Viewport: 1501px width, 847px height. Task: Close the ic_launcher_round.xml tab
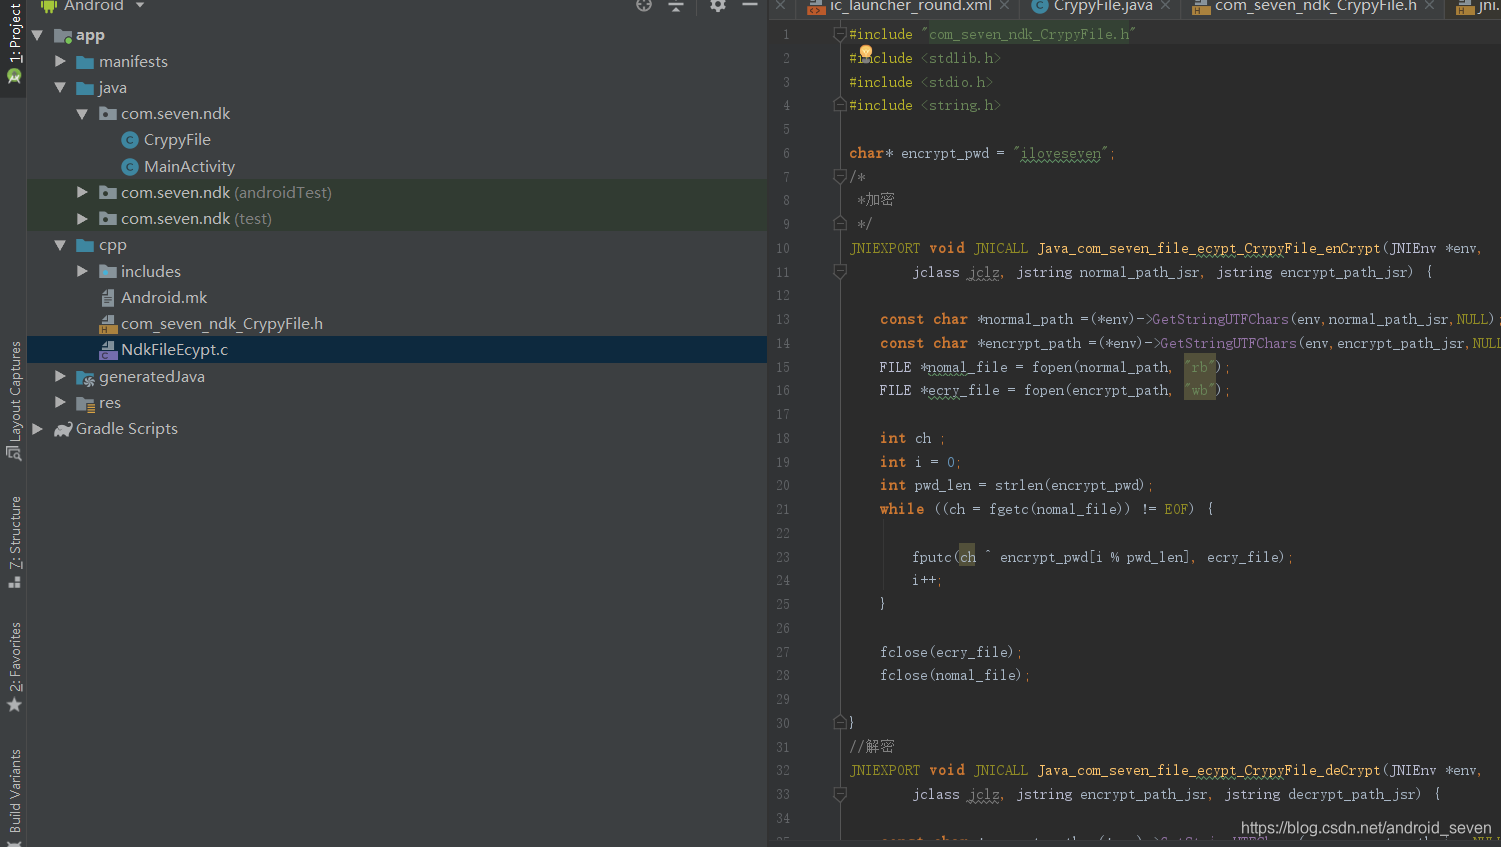click(1005, 6)
